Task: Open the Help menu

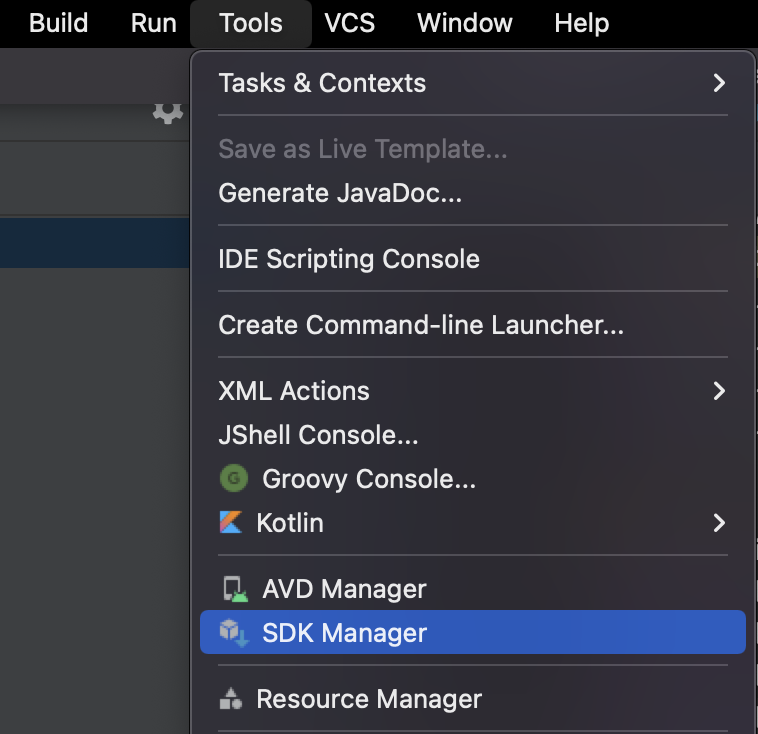Action: point(582,23)
